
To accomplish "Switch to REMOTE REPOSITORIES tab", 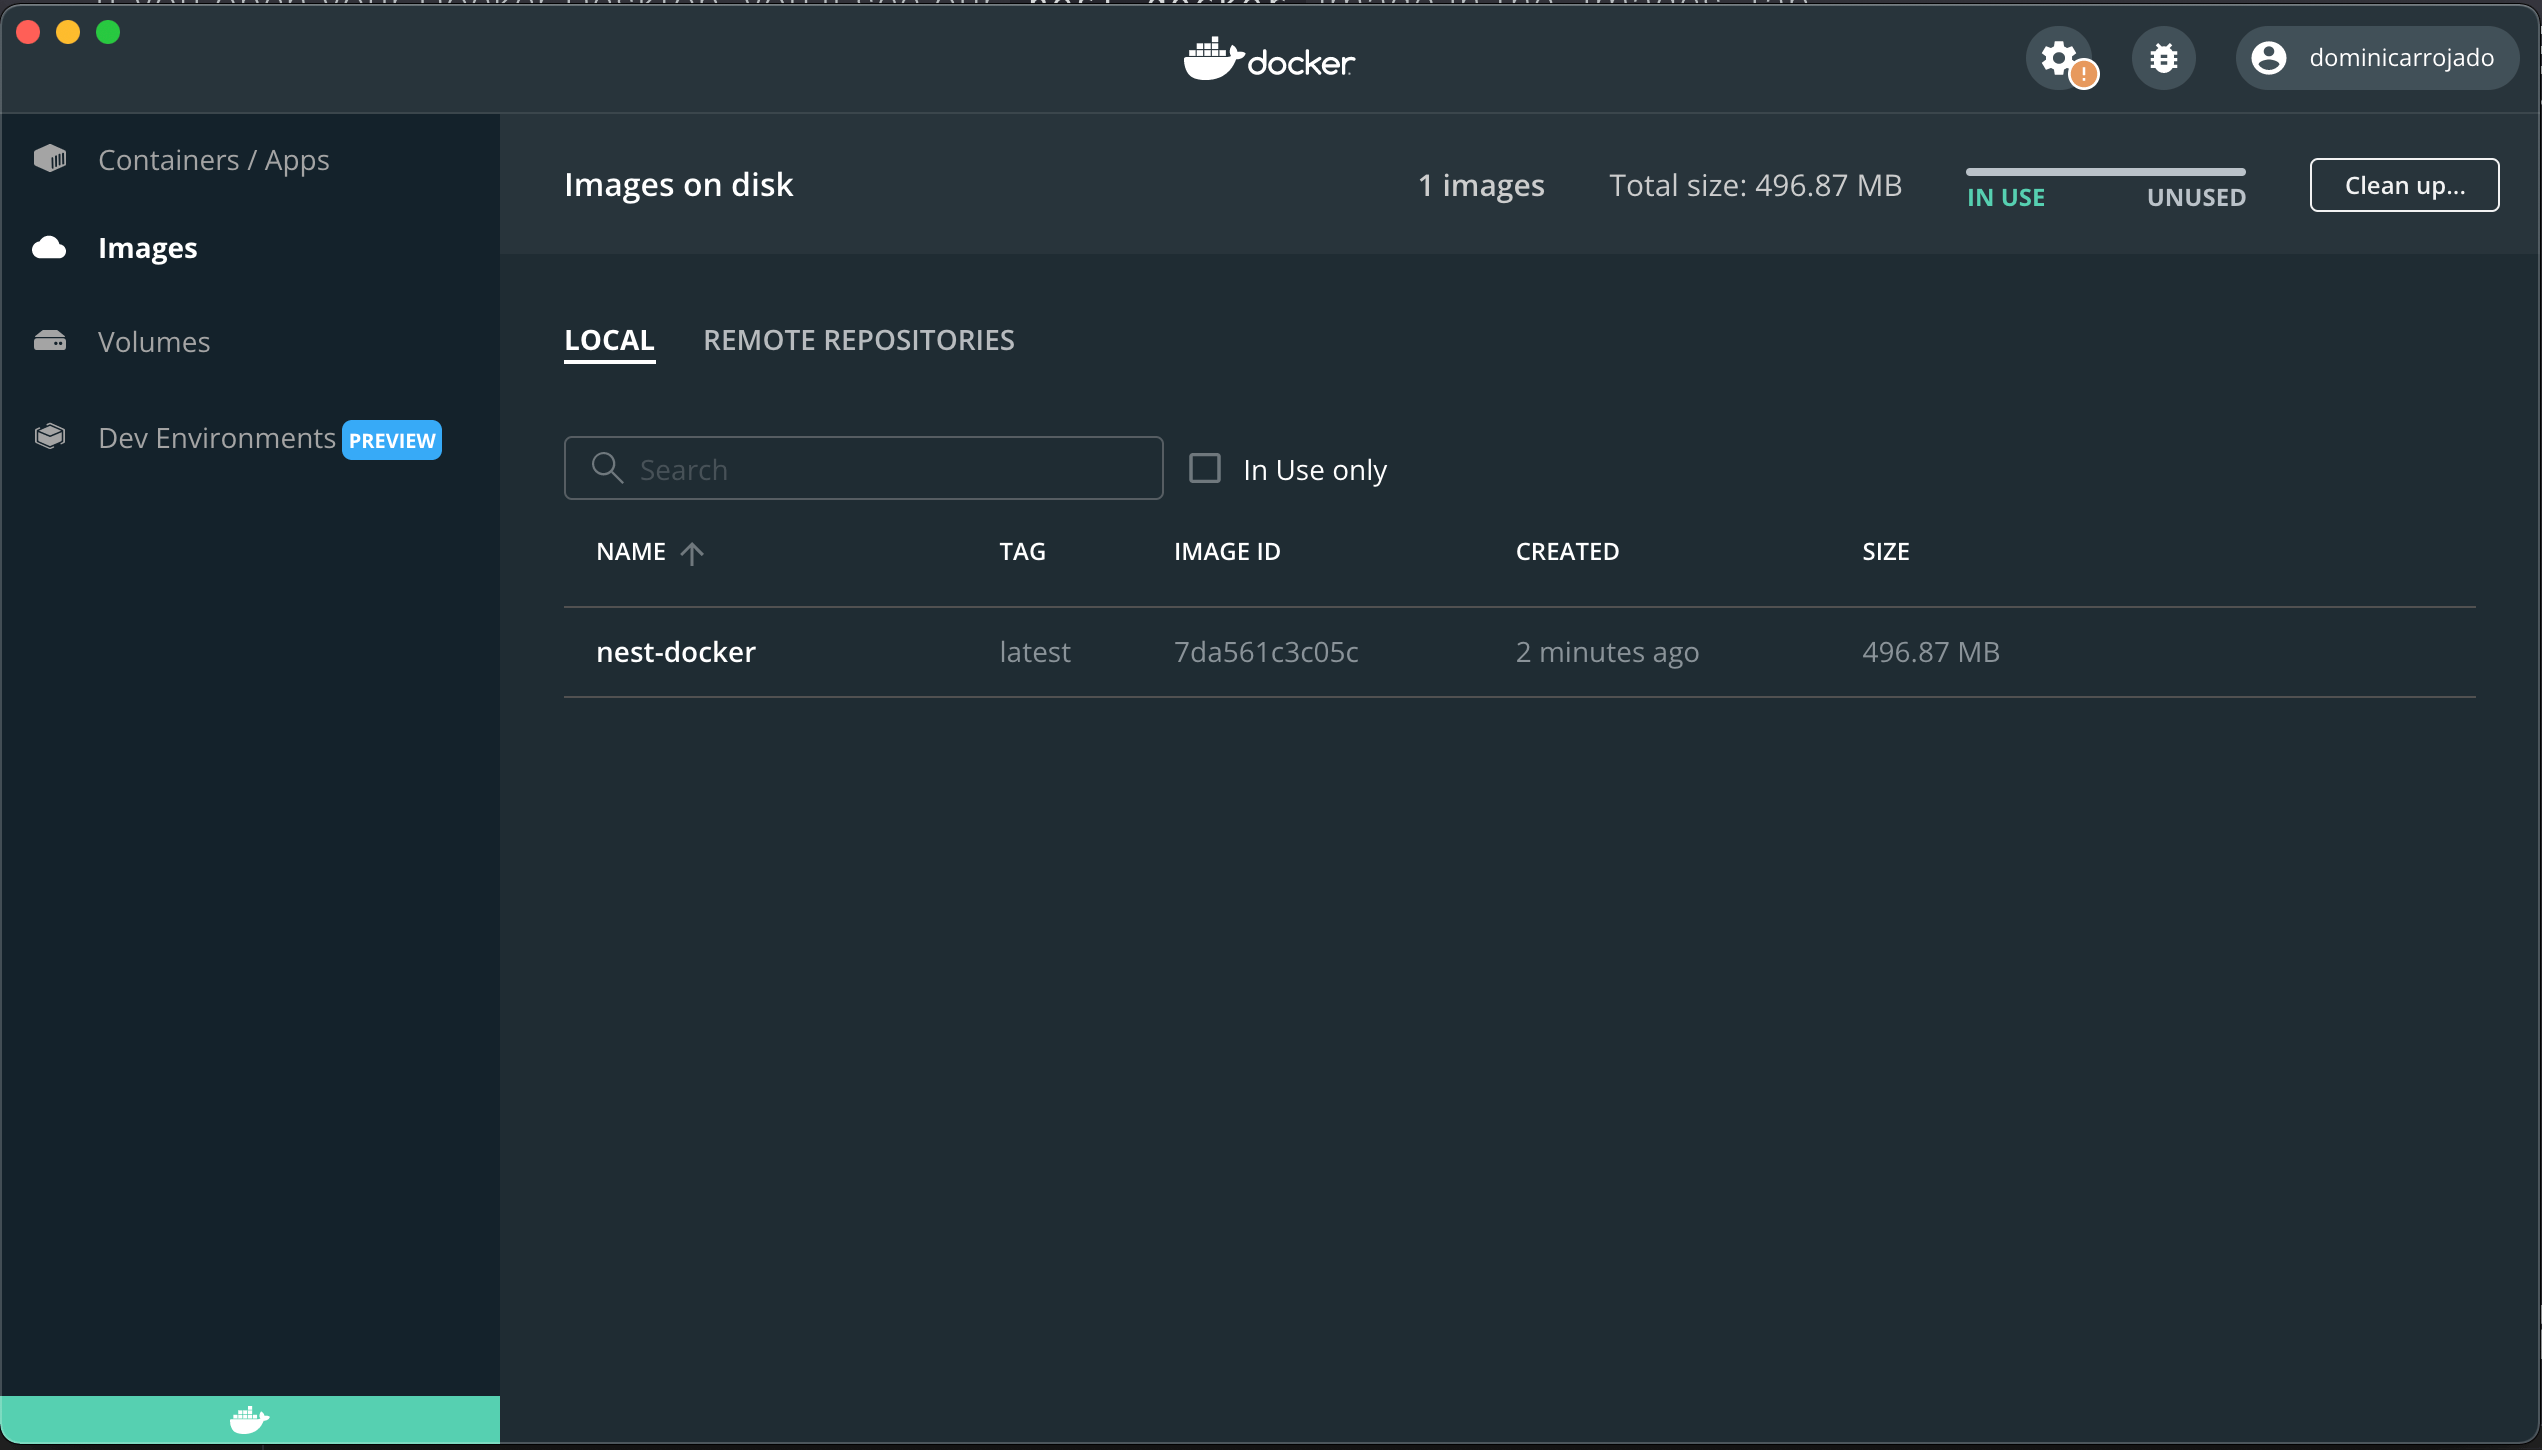I will [859, 339].
